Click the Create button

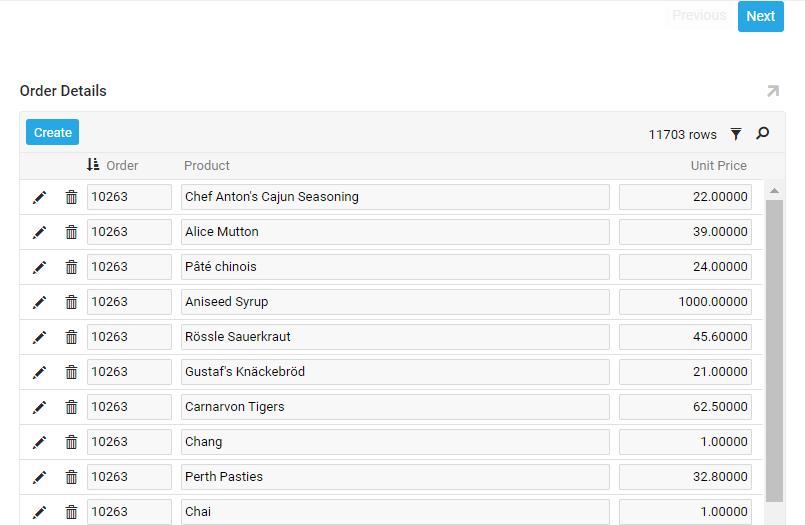tap(52, 132)
